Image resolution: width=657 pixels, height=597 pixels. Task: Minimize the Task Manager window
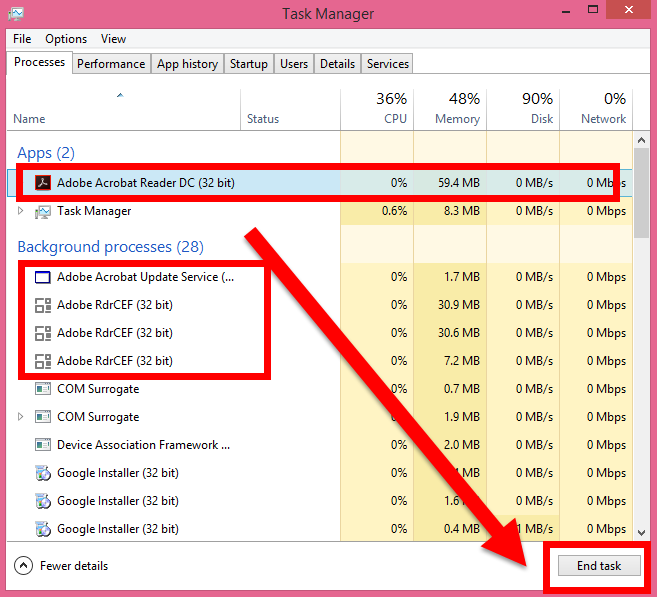[566, 11]
